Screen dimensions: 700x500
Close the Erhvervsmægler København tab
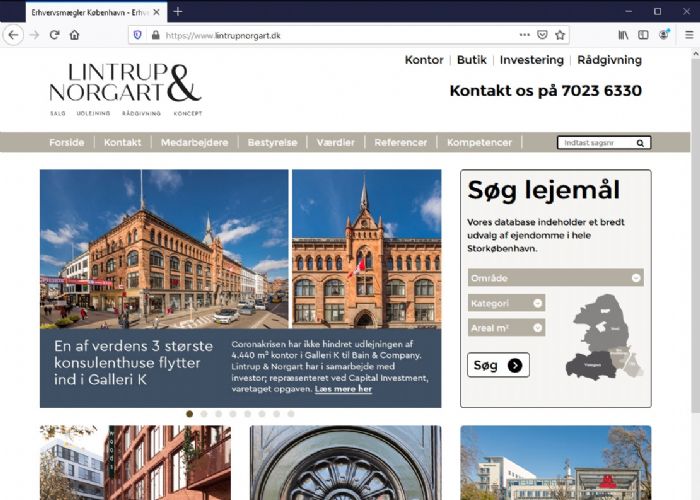(x=156, y=12)
